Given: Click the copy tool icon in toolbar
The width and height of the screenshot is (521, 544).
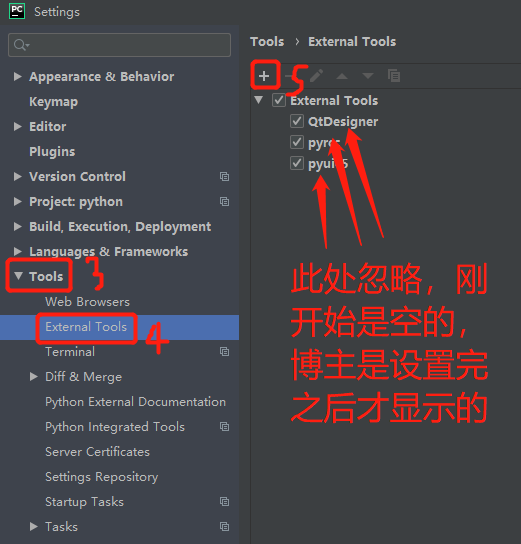Looking at the screenshot, I should click(394, 76).
